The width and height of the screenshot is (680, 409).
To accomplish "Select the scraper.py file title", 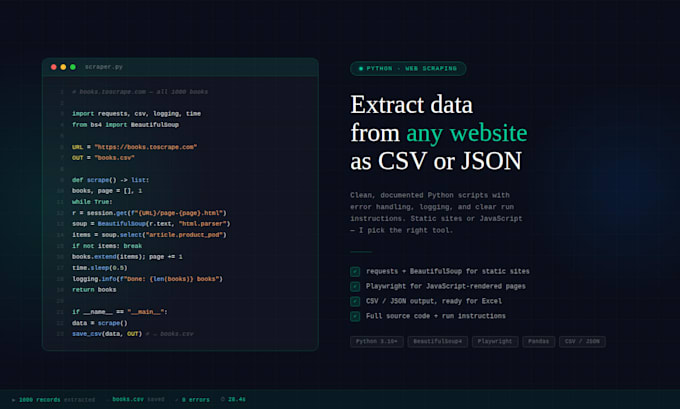I will coord(104,67).
